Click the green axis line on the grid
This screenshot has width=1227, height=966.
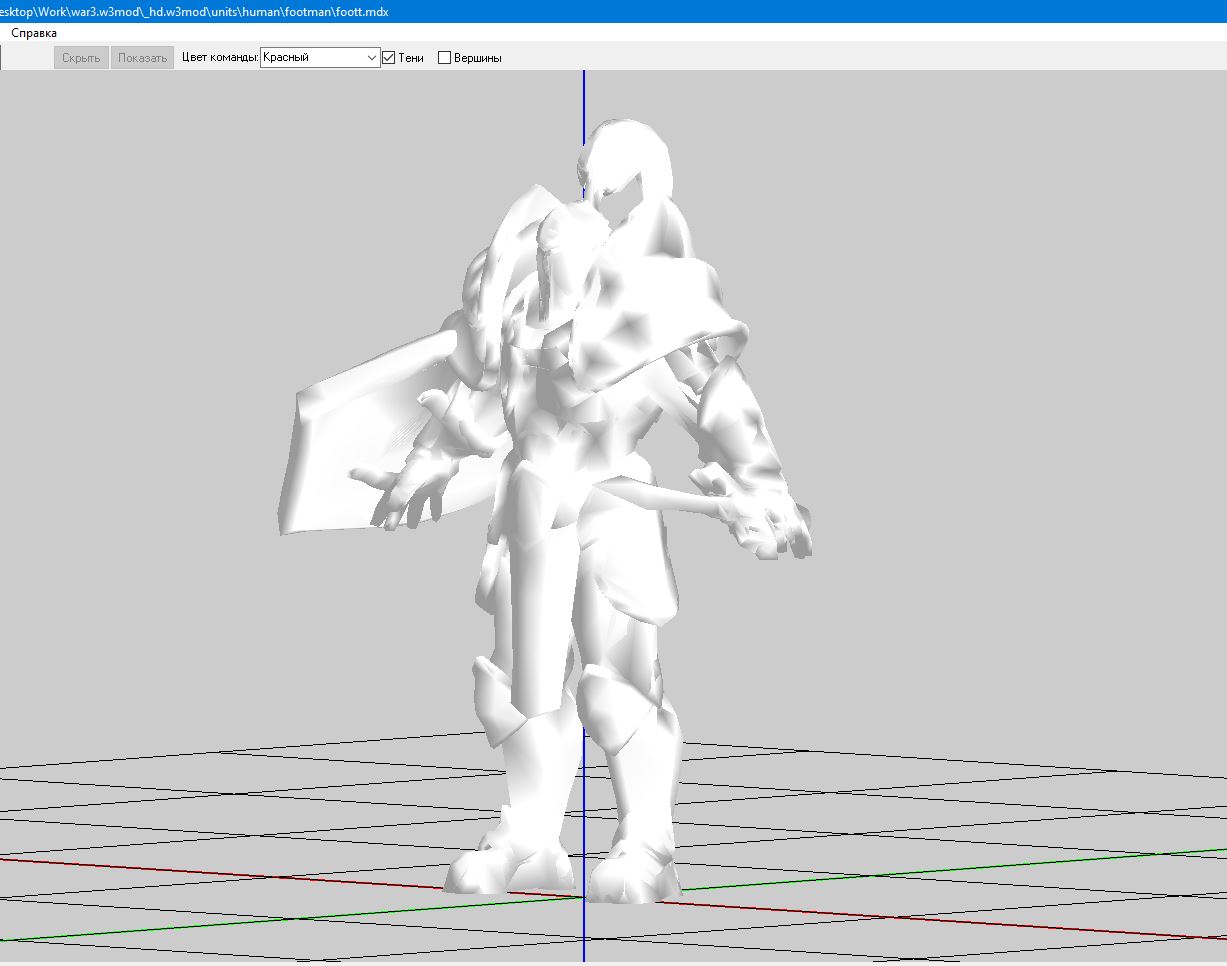coord(1000,865)
